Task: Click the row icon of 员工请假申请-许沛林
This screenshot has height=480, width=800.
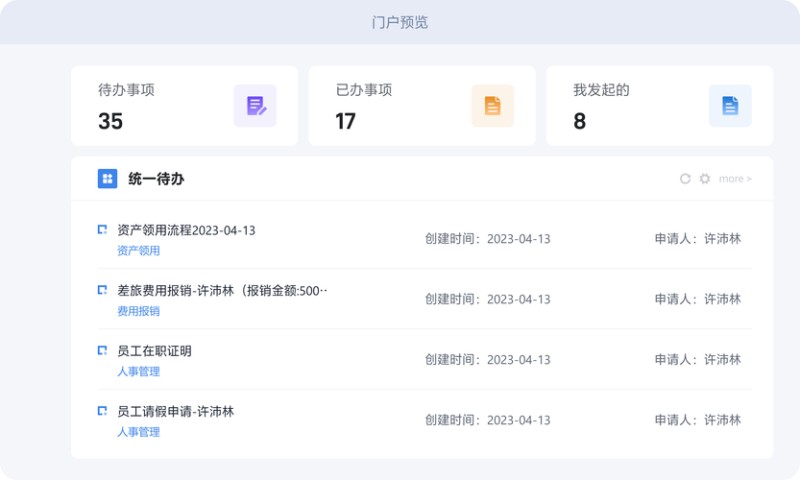Action: (x=102, y=411)
